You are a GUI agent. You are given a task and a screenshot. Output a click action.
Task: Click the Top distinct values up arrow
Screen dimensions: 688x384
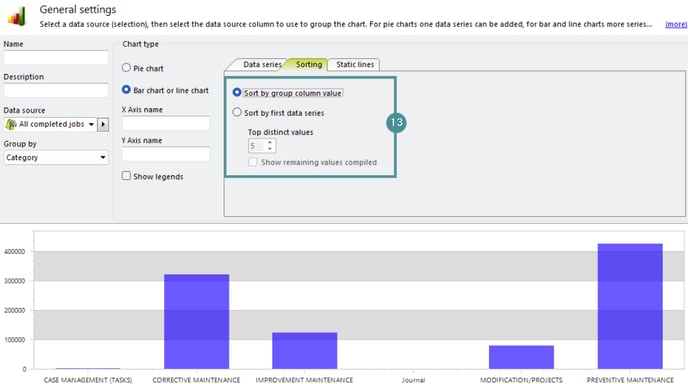(x=270, y=142)
